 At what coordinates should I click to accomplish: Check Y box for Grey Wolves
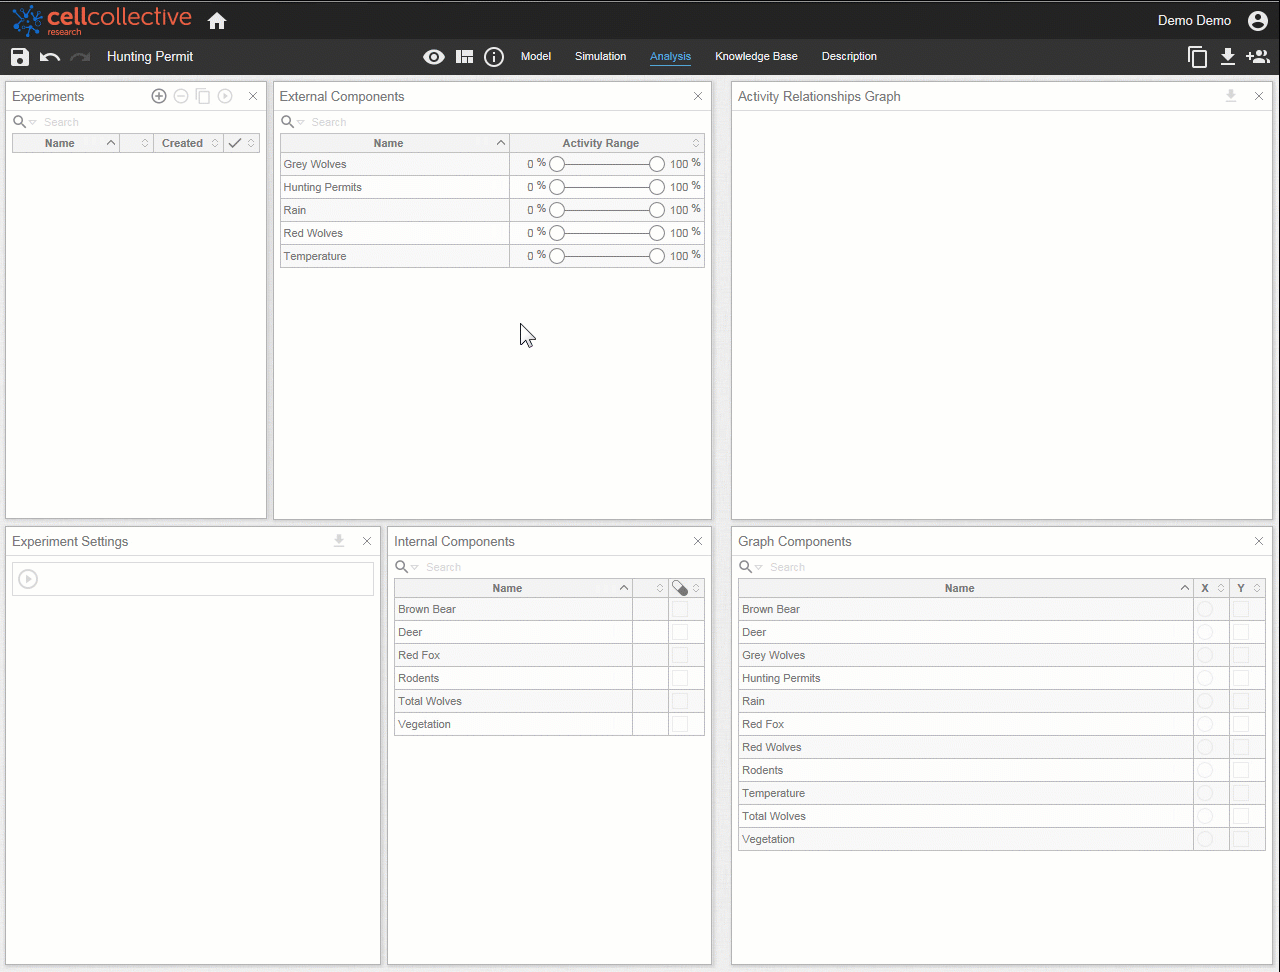pyautogui.click(x=1241, y=655)
